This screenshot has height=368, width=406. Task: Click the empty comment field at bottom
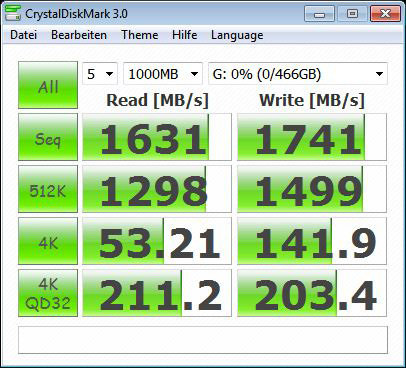click(203, 340)
